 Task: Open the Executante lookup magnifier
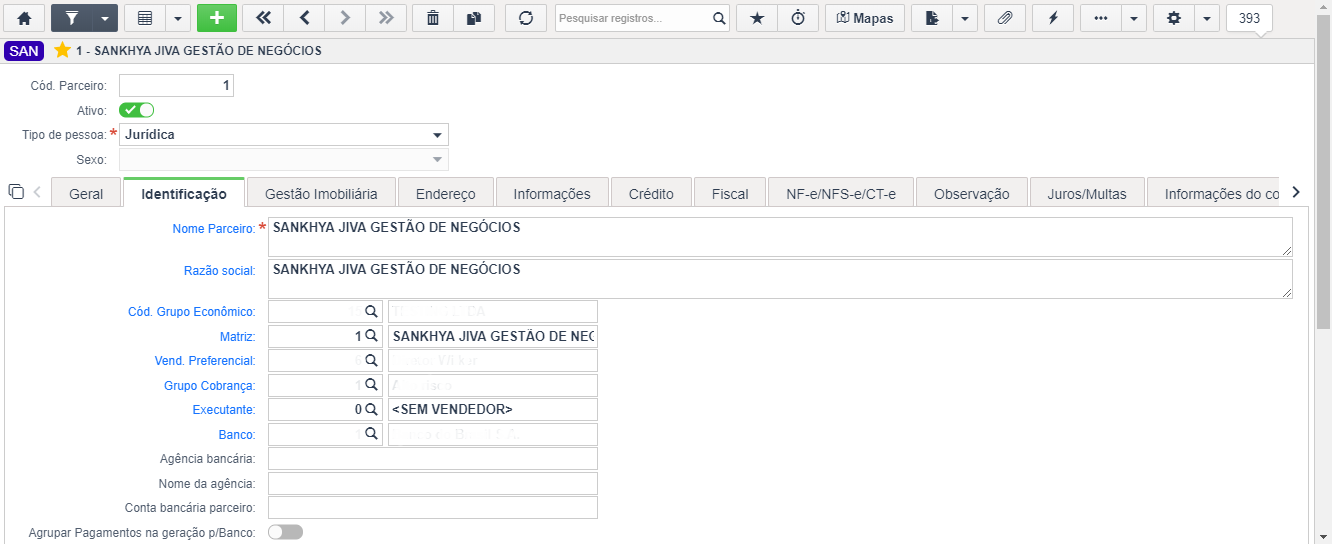point(370,409)
